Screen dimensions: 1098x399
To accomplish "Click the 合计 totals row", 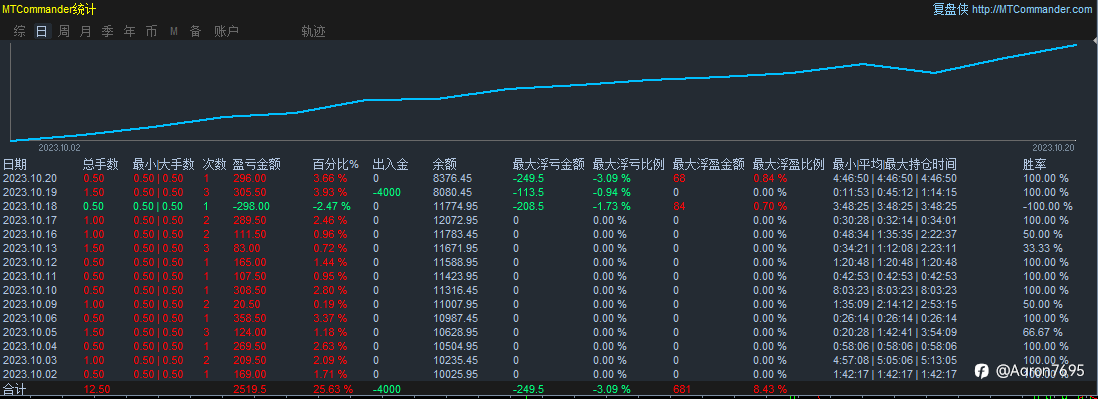I will point(549,388).
